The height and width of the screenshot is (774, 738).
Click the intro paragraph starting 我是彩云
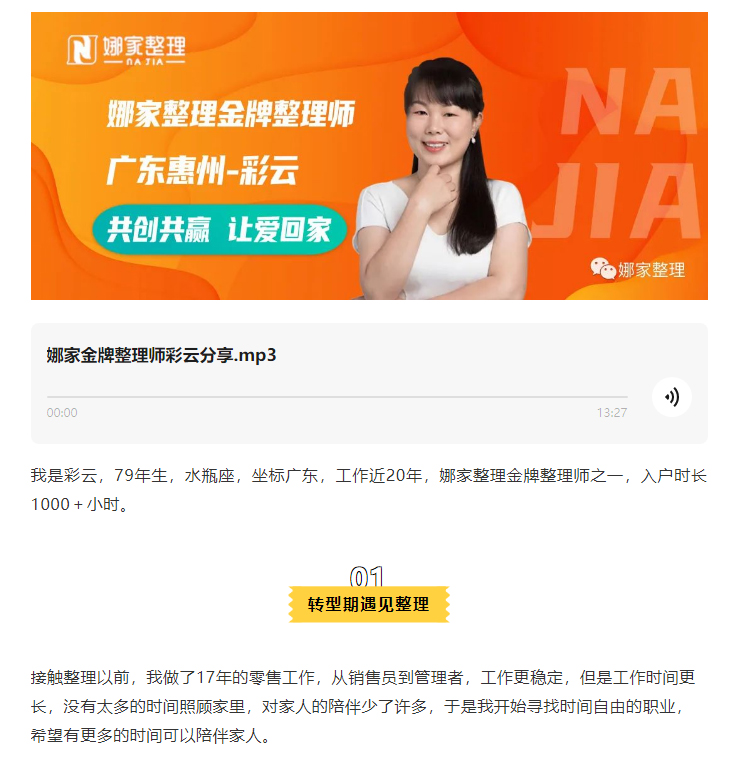click(x=369, y=490)
